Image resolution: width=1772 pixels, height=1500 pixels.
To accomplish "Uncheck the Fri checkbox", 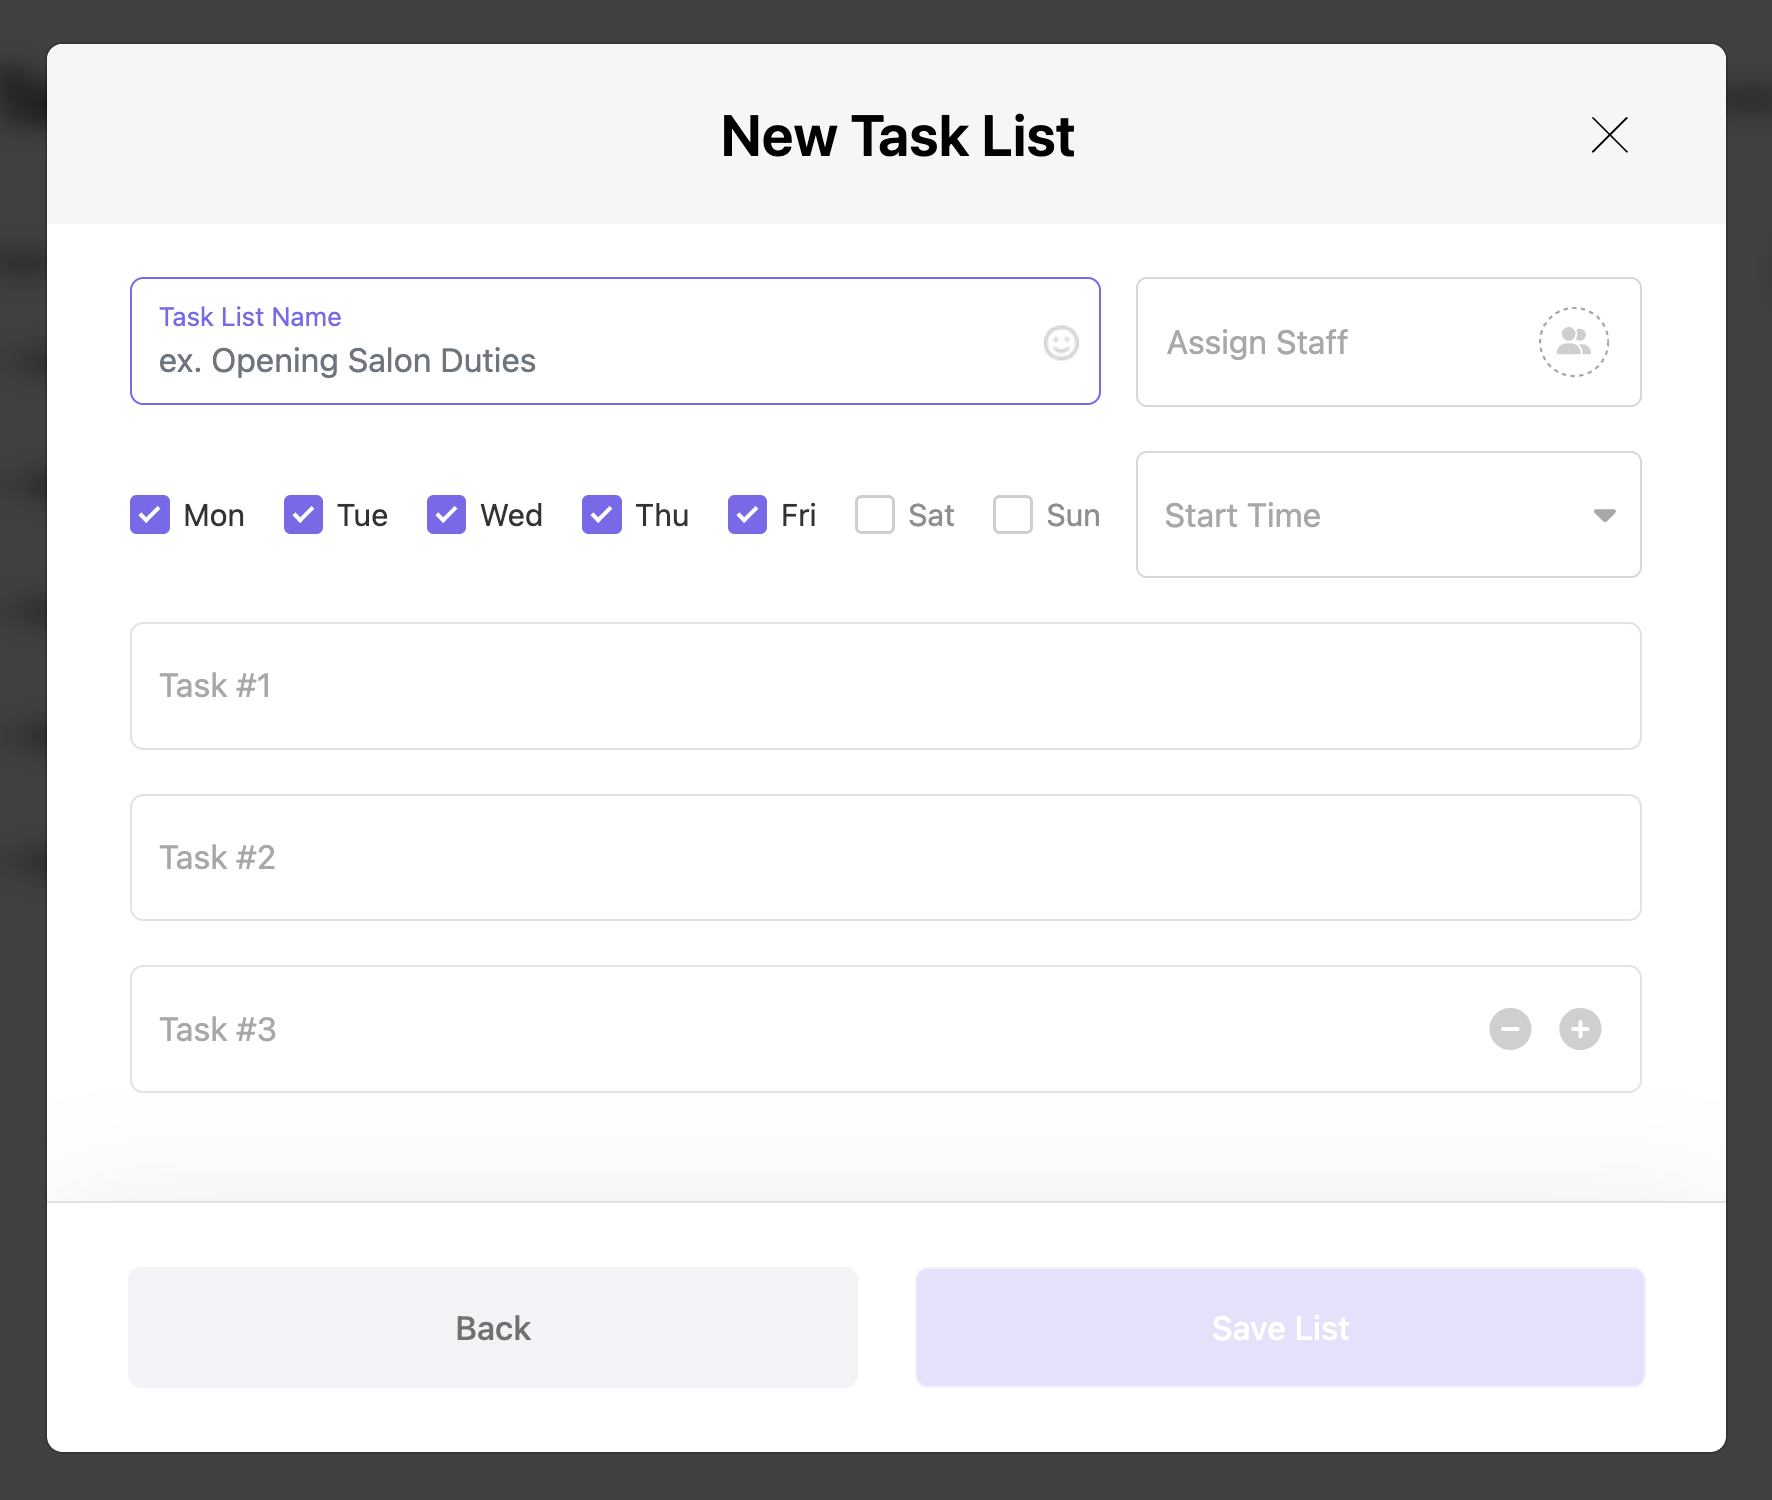I will pyautogui.click(x=747, y=515).
